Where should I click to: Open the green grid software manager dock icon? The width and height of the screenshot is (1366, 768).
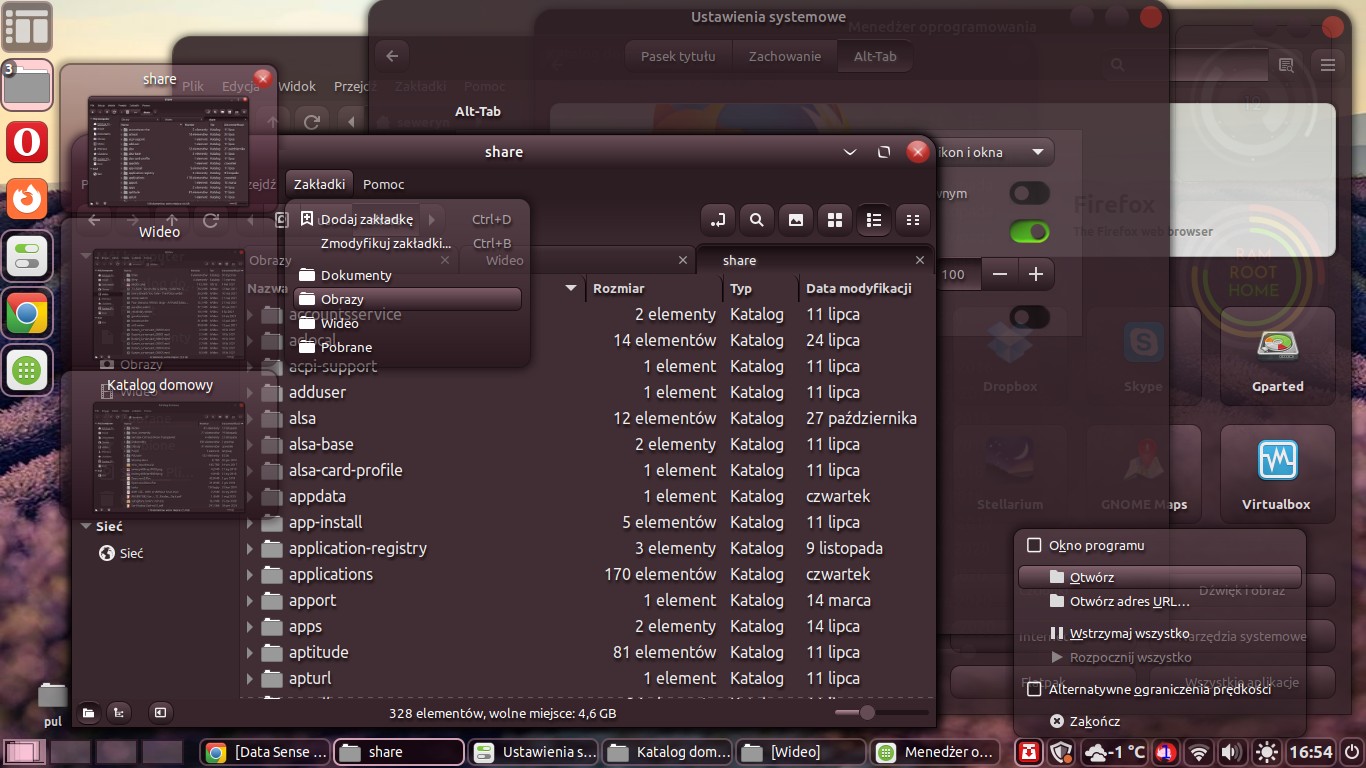(x=27, y=372)
